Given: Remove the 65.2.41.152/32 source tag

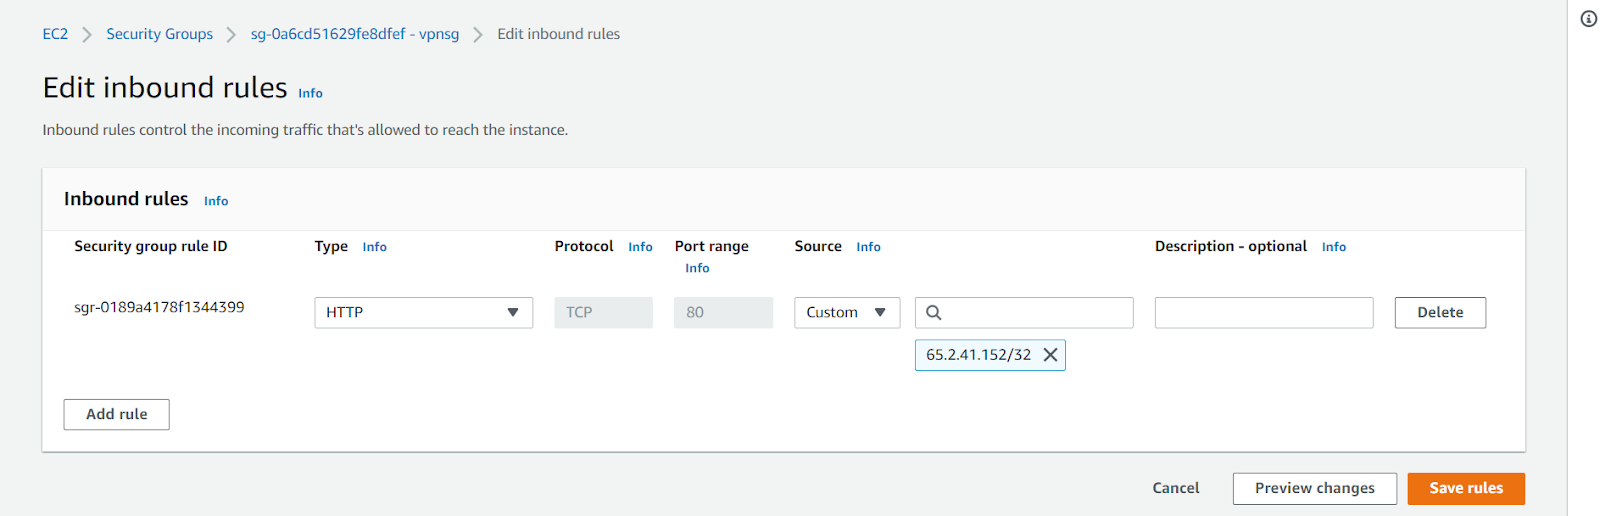Looking at the screenshot, I should [x=1050, y=355].
